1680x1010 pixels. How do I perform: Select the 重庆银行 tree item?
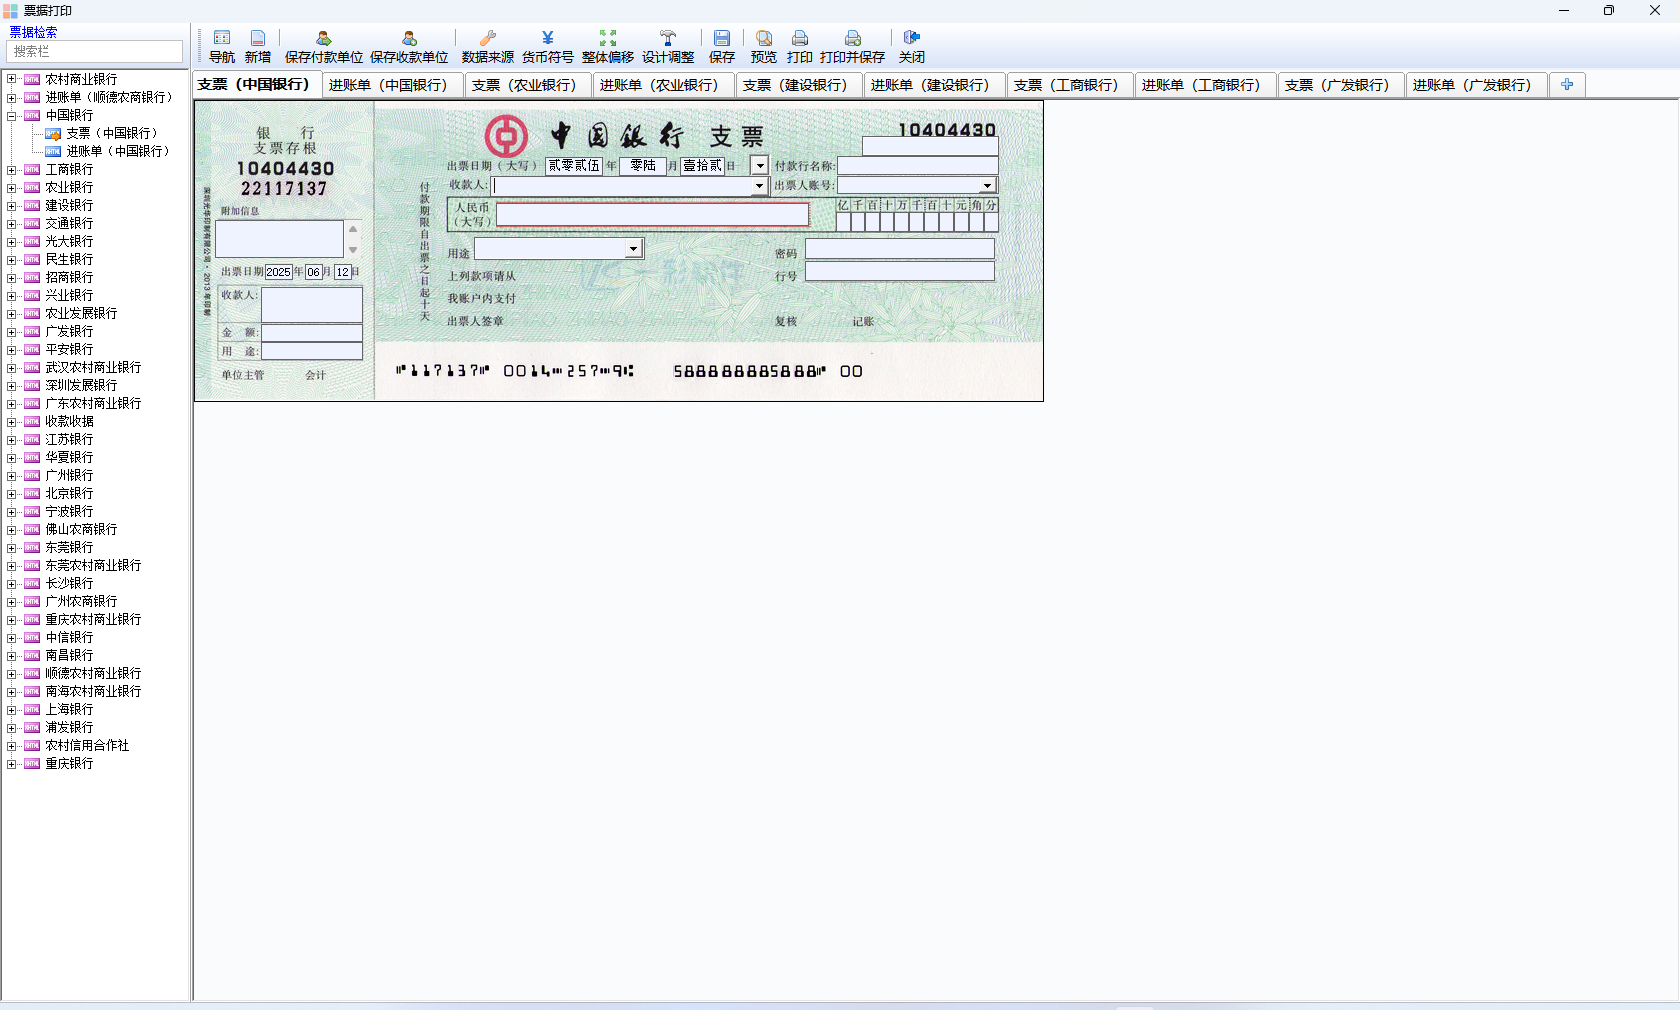tap(69, 763)
